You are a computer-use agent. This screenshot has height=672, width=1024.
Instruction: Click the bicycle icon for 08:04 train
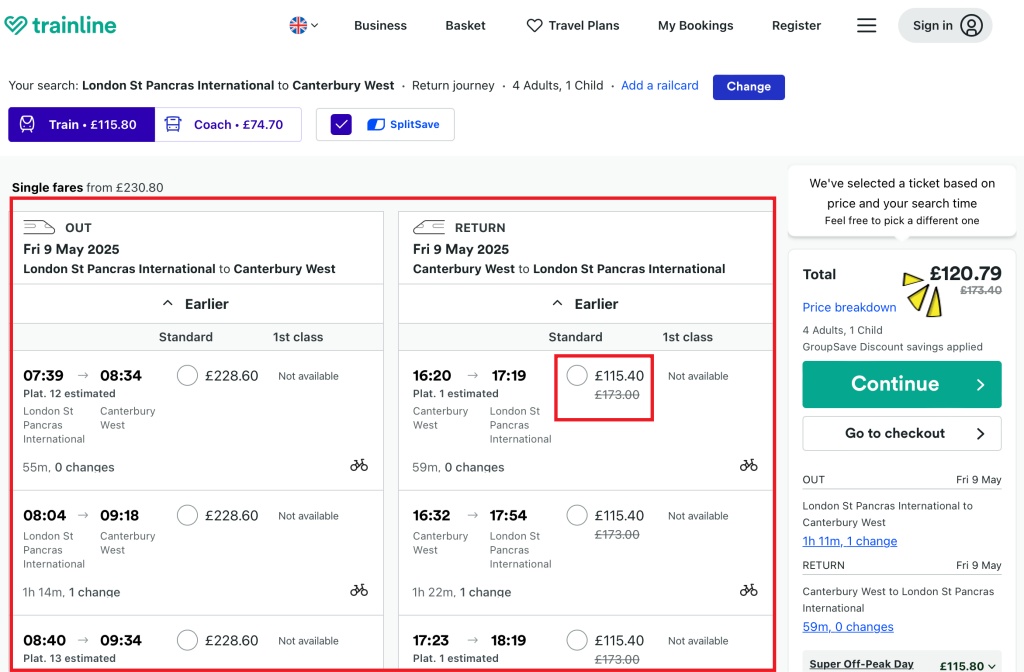[359, 590]
